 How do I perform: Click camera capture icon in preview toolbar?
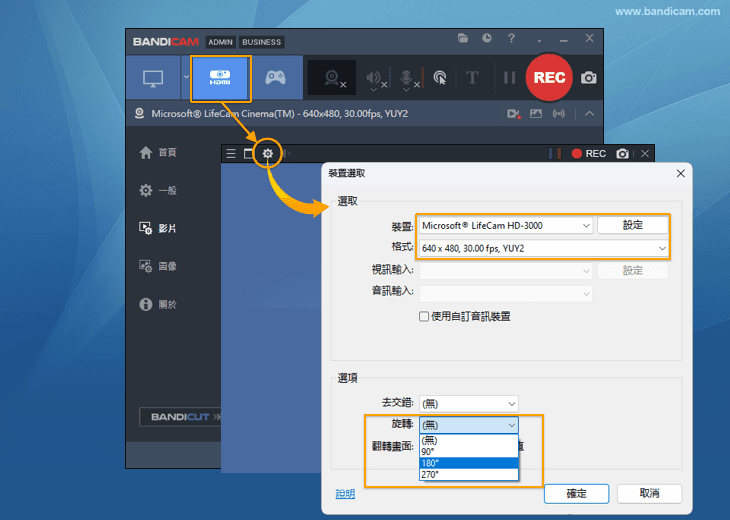pos(622,154)
